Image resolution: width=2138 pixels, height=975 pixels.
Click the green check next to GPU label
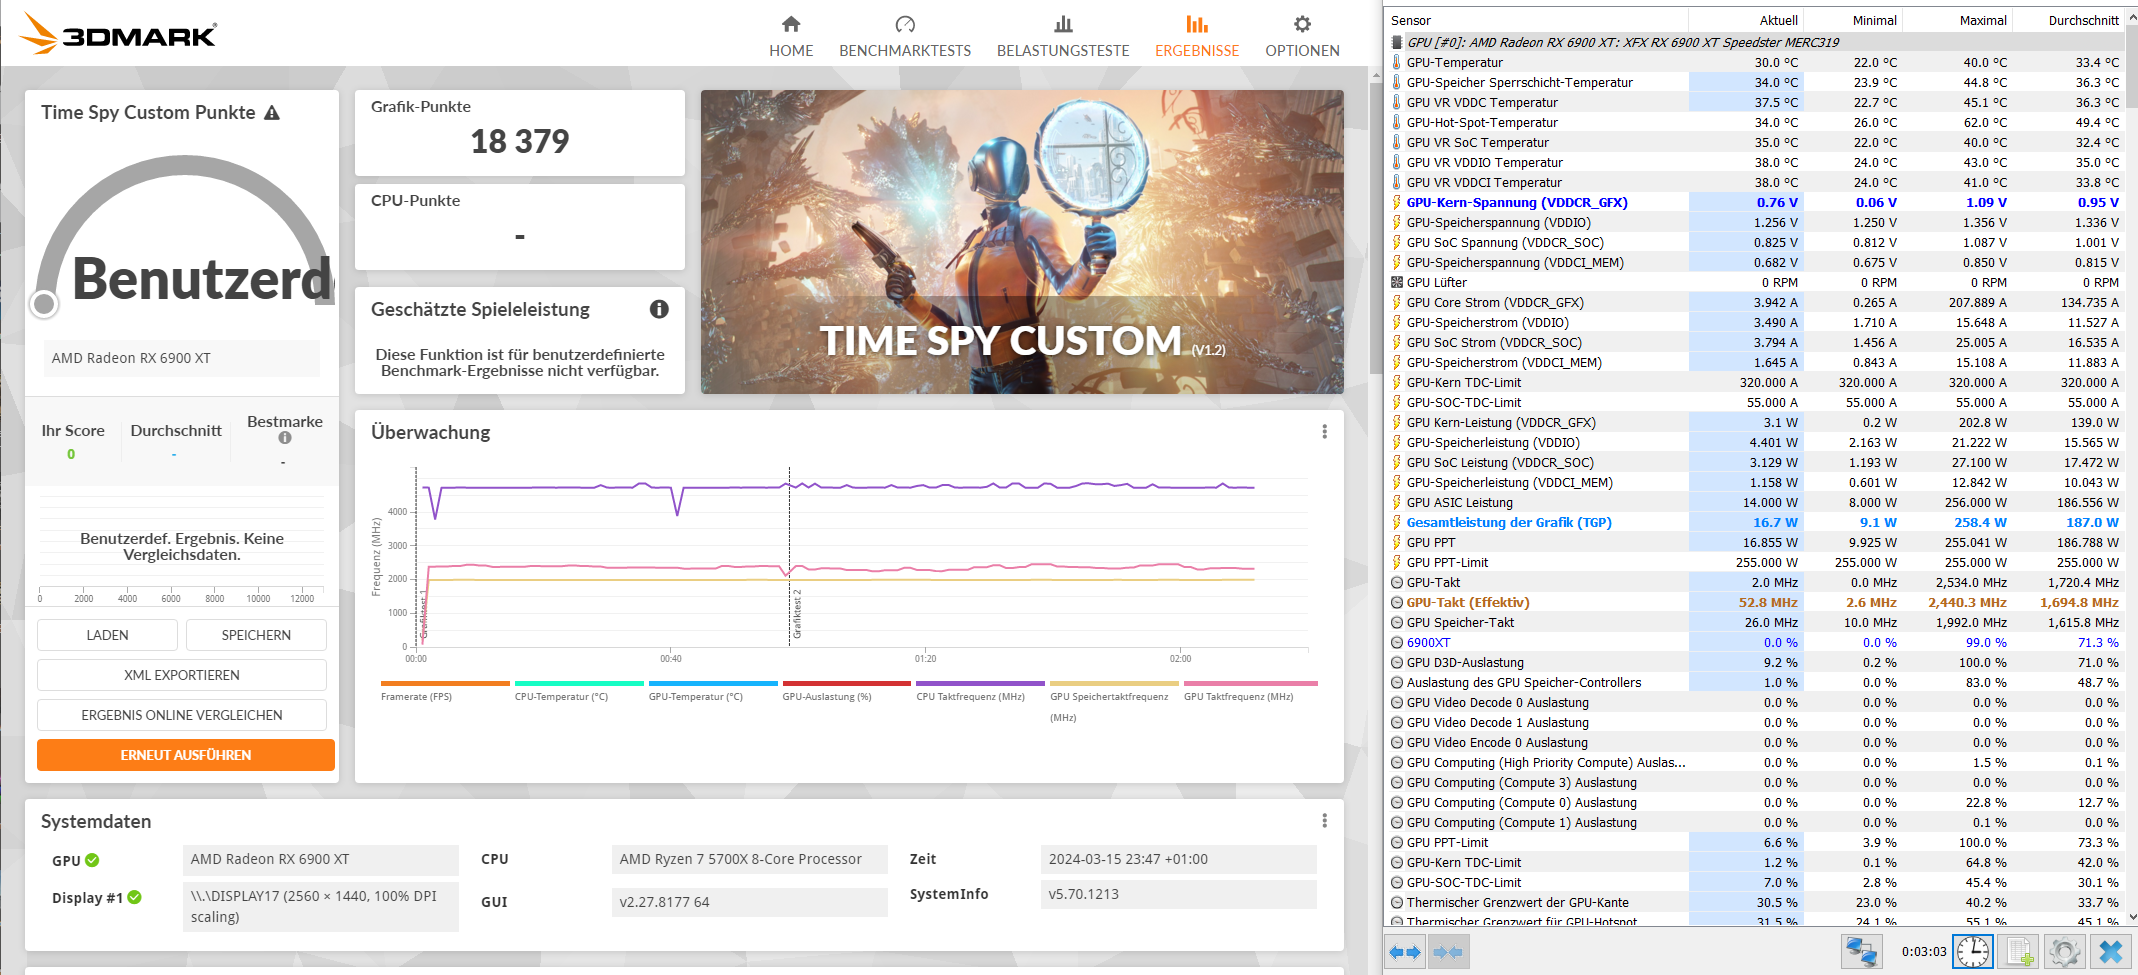tap(92, 860)
